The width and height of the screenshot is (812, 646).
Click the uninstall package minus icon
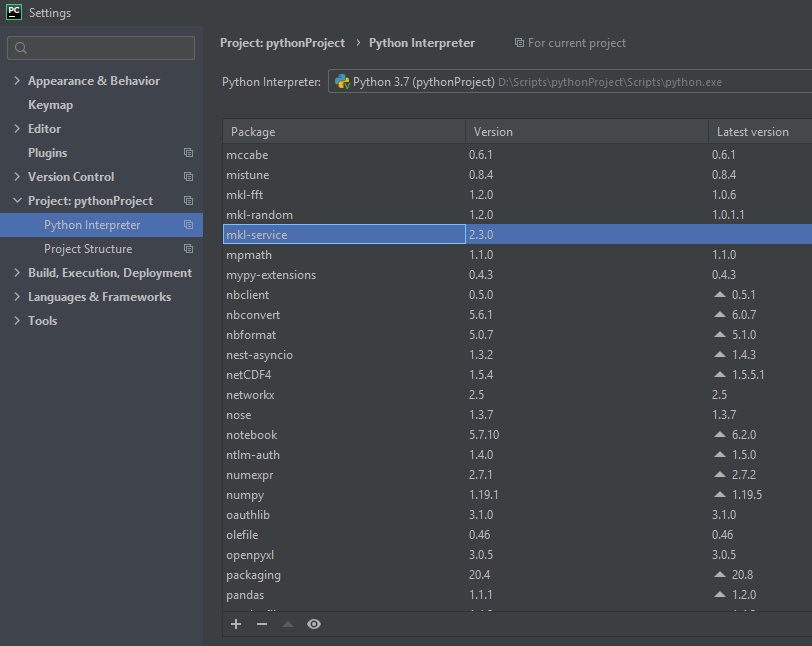coord(262,624)
